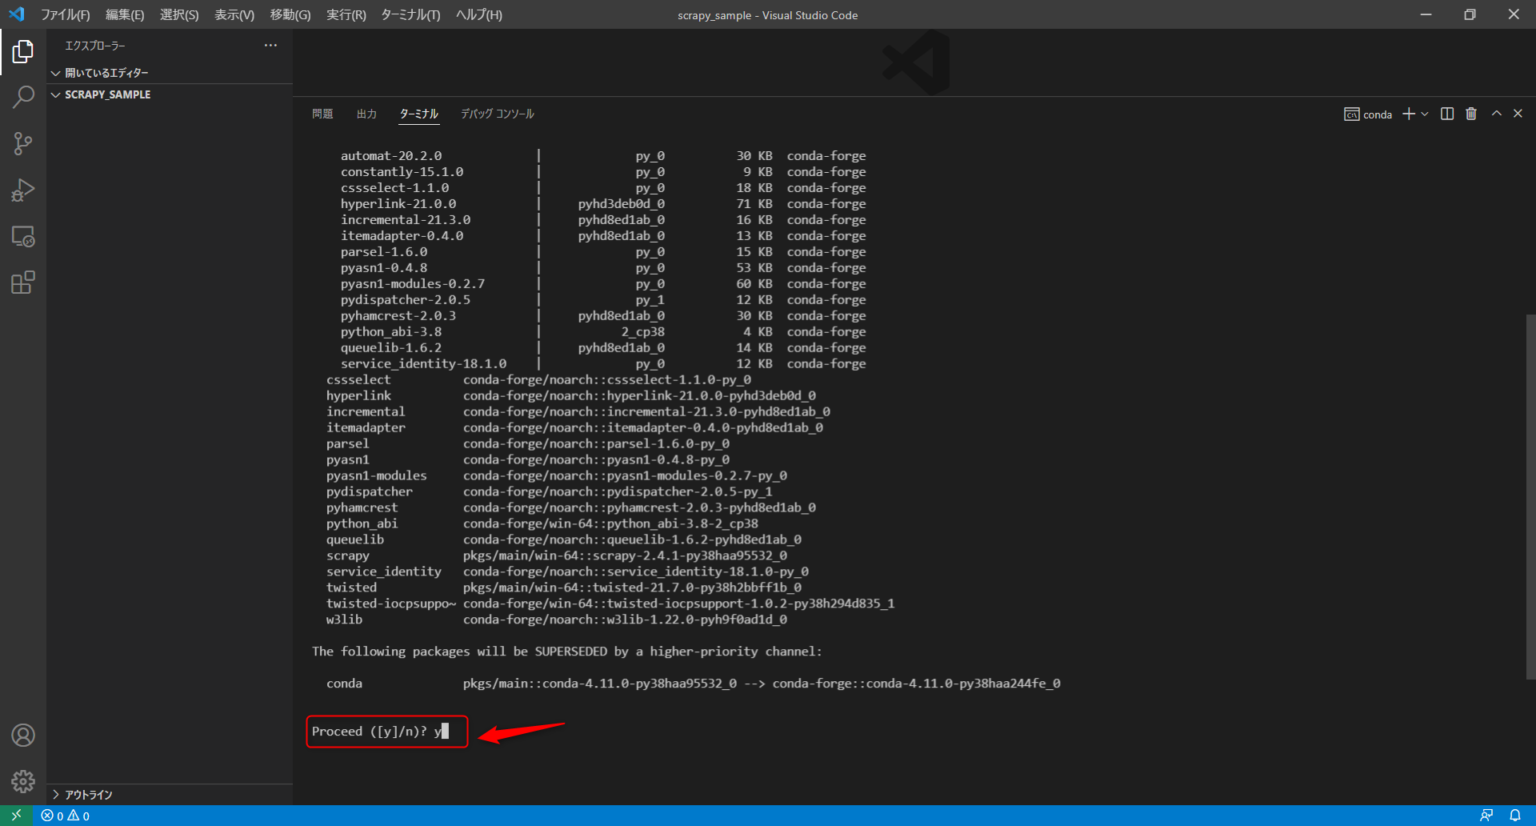Image resolution: width=1536 pixels, height=826 pixels.
Task: Switch to the デバッグ コンソール tab
Action: click(x=496, y=113)
